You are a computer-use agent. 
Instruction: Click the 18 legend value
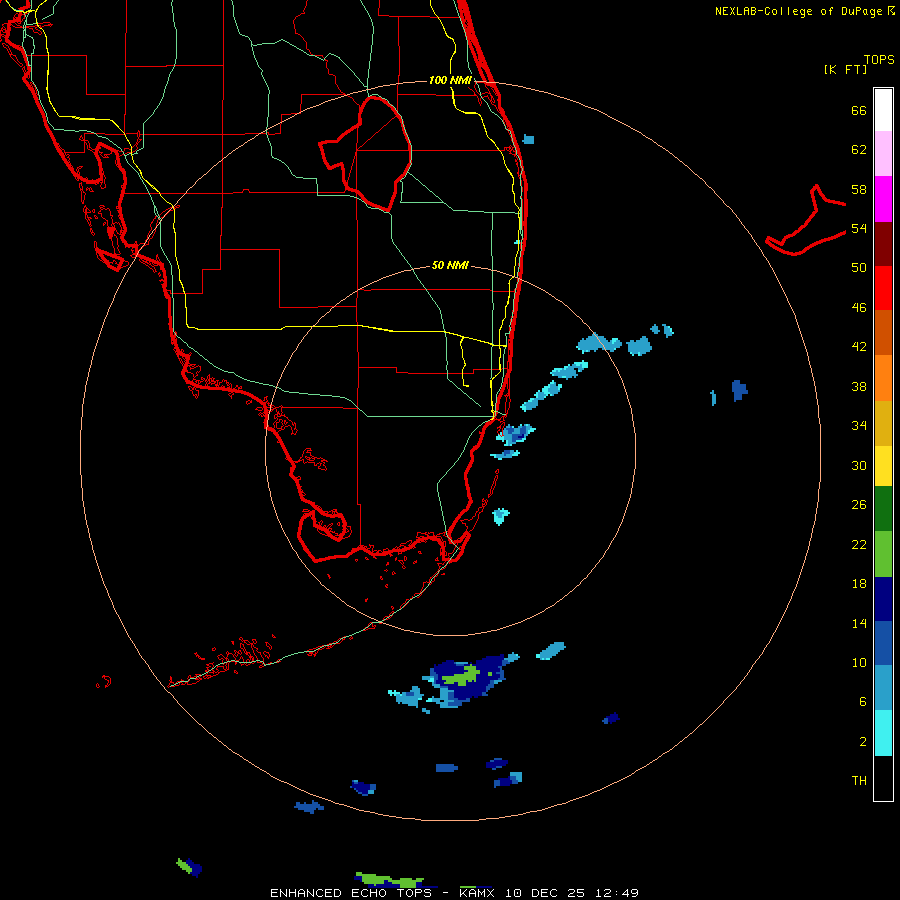859,584
